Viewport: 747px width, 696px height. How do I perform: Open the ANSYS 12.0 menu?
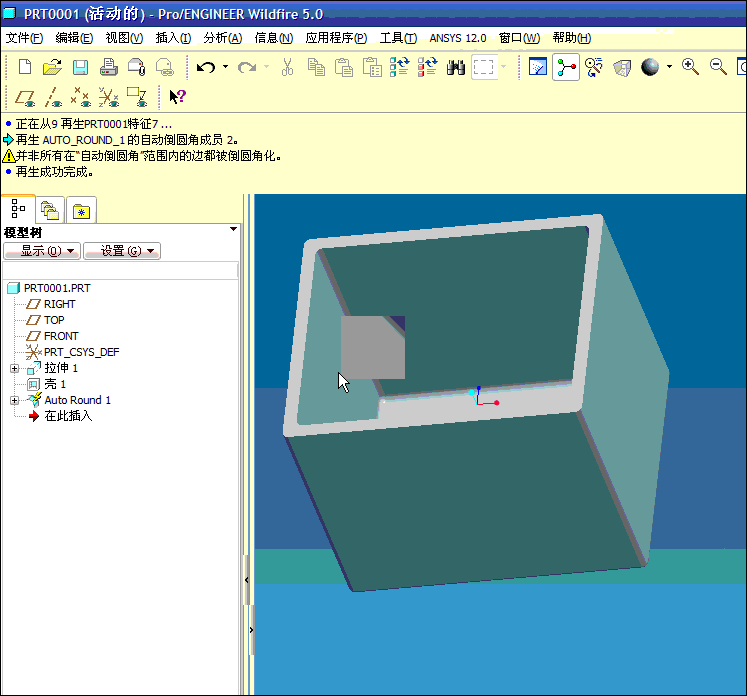[458, 38]
